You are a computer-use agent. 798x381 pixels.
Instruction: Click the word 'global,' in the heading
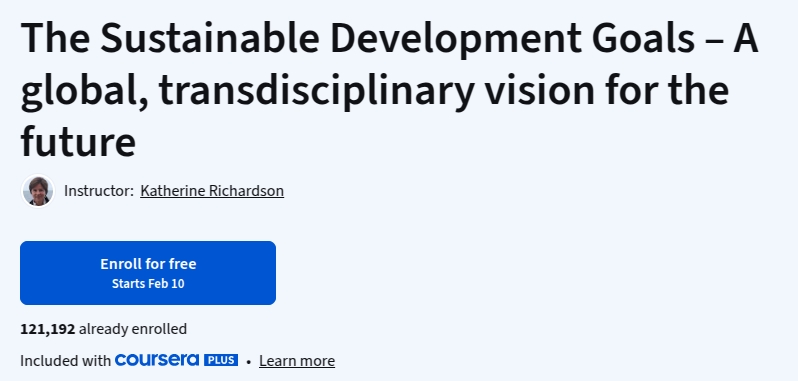point(84,91)
